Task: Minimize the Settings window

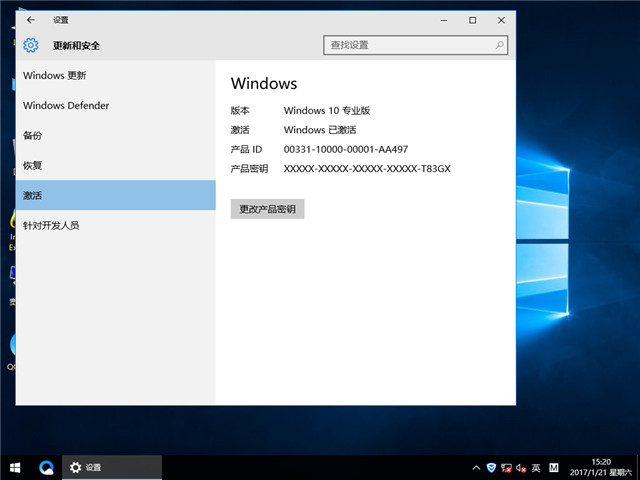Action: click(444, 20)
